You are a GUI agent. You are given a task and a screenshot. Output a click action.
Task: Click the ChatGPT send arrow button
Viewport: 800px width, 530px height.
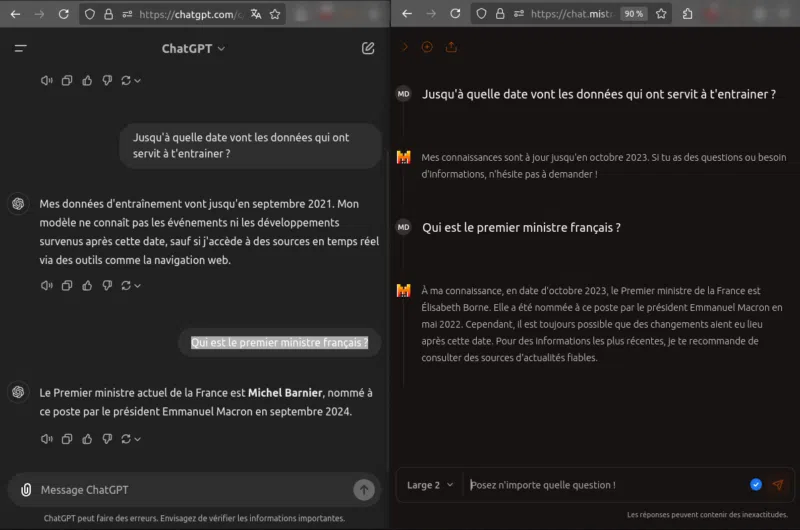[364, 490]
